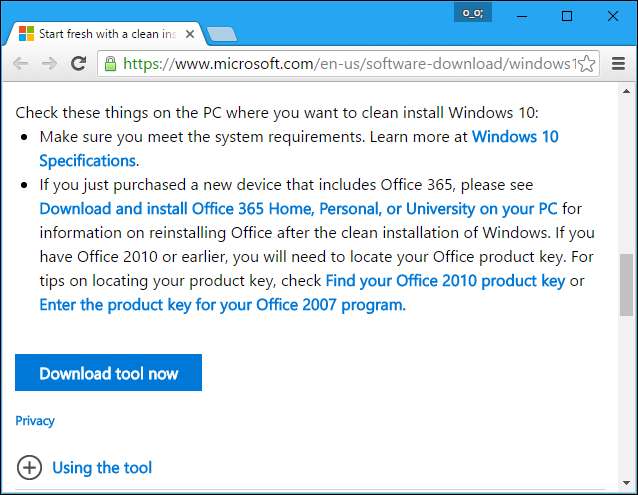Click Find your Office 2010 product key
This screenshot has width=638, height=495.
tap(445, 281)
